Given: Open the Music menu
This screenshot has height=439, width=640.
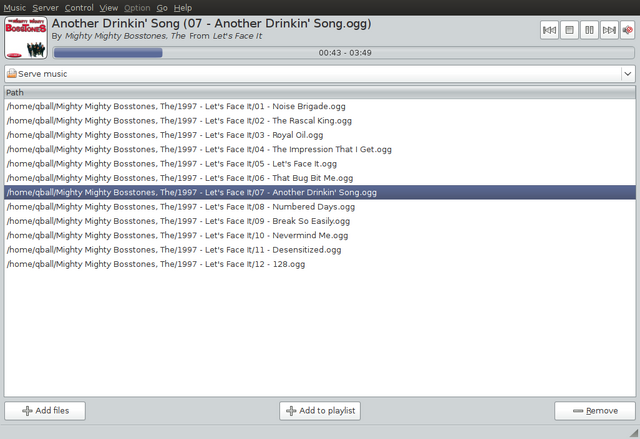Looking at the screenshot, I should click(15, 8).
